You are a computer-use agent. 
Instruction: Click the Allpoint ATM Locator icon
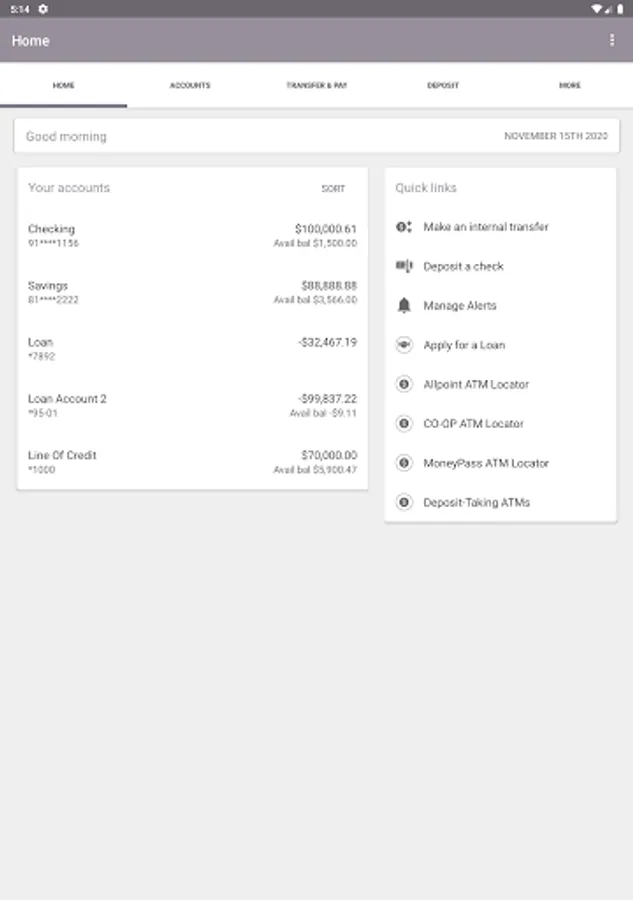coord(404,384)
